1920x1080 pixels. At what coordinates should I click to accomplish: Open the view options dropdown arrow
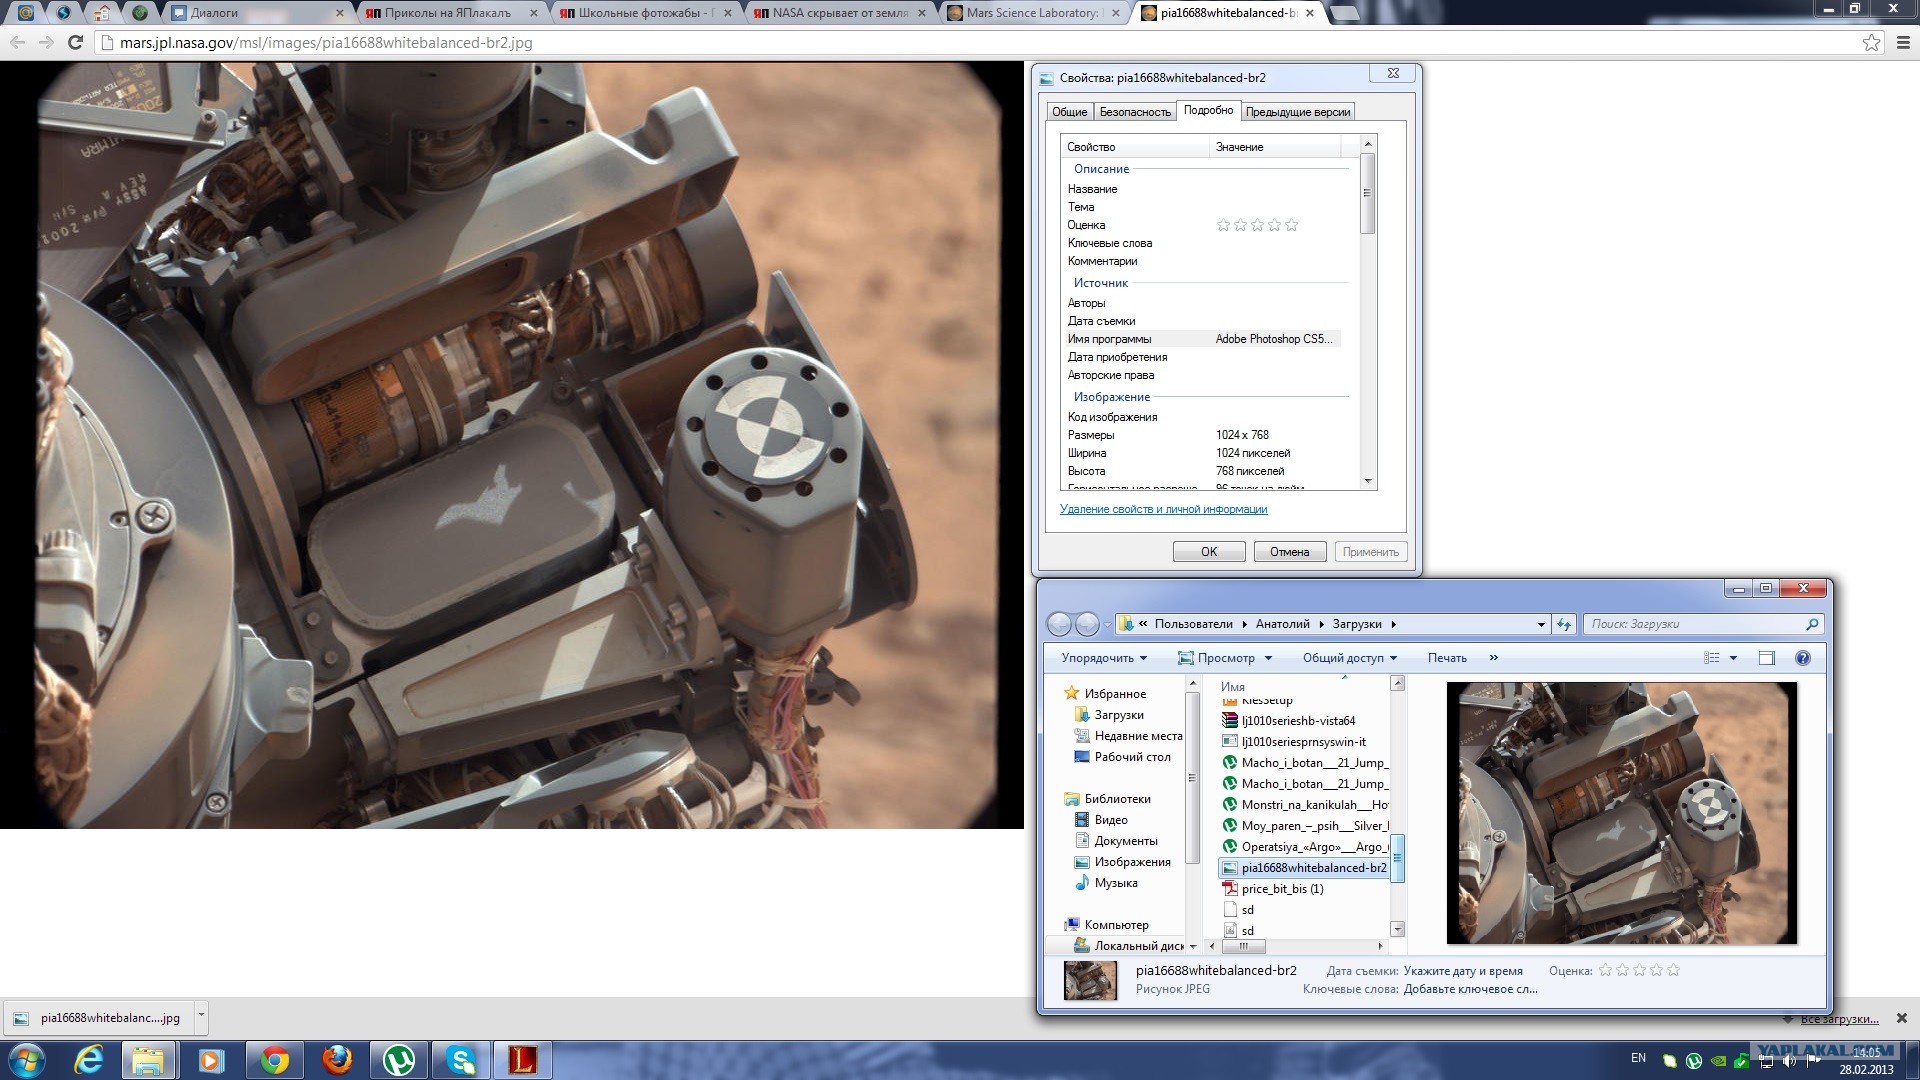tap(1734, 658)
